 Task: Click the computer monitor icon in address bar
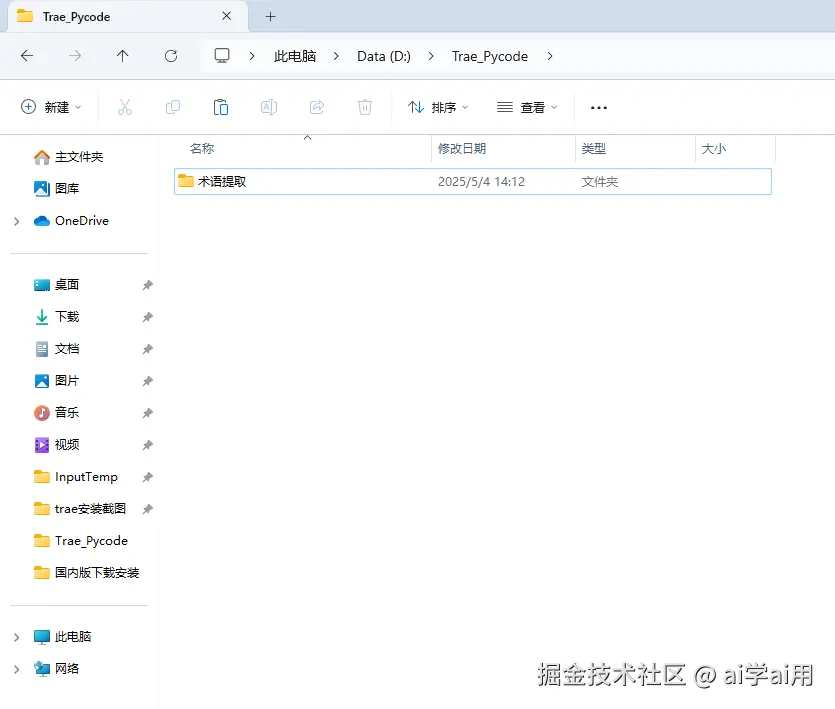[x=222, y=55]
